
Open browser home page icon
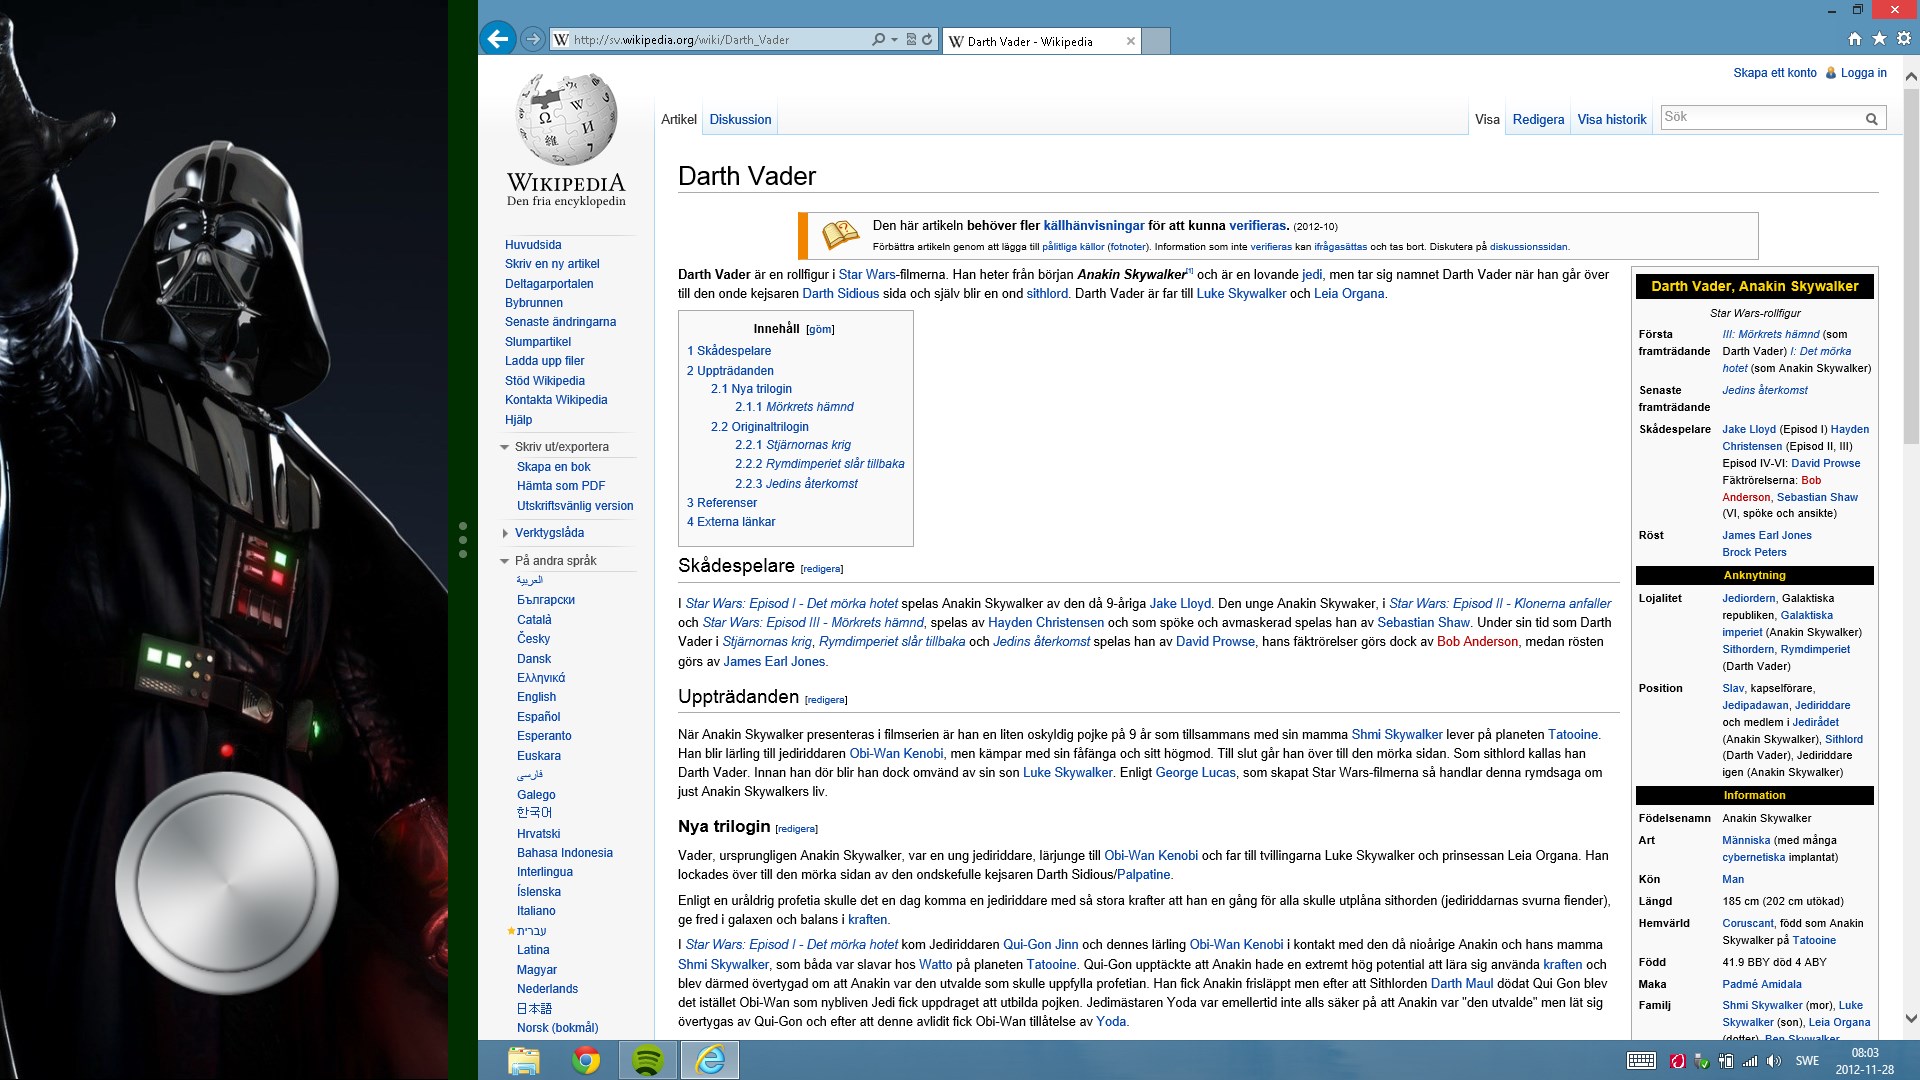1855,39
